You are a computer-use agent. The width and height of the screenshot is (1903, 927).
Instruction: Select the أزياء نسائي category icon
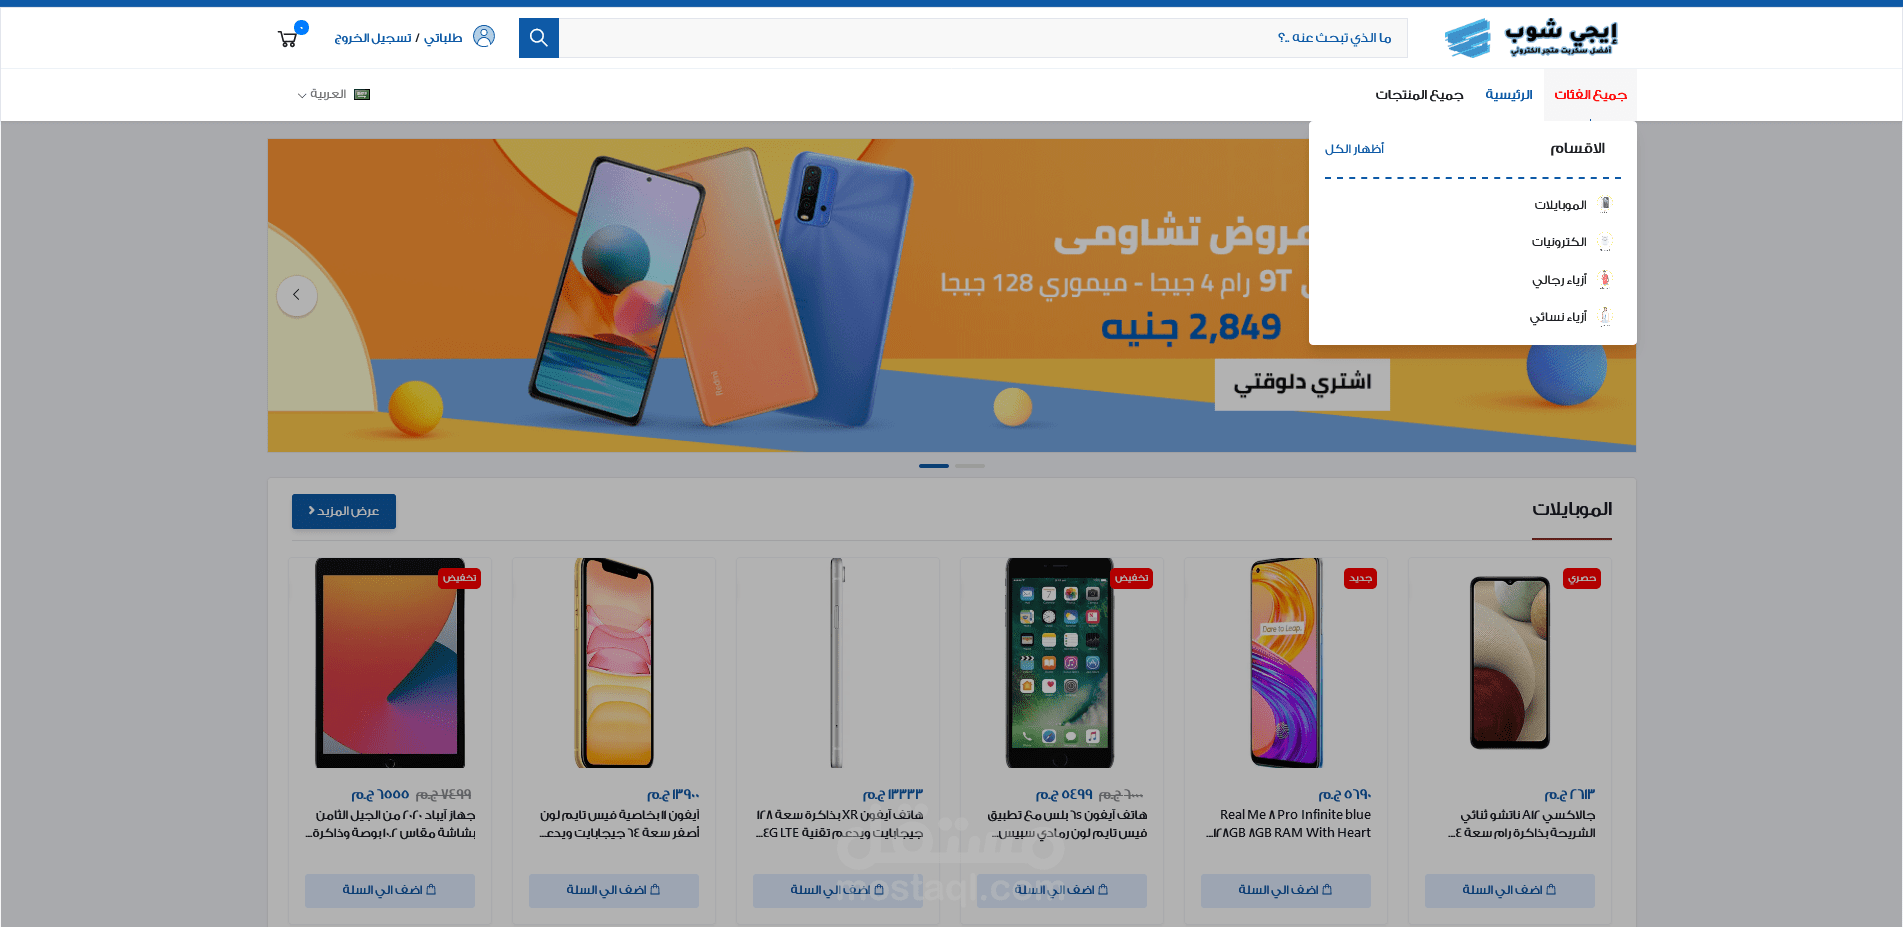(1605, 317)
